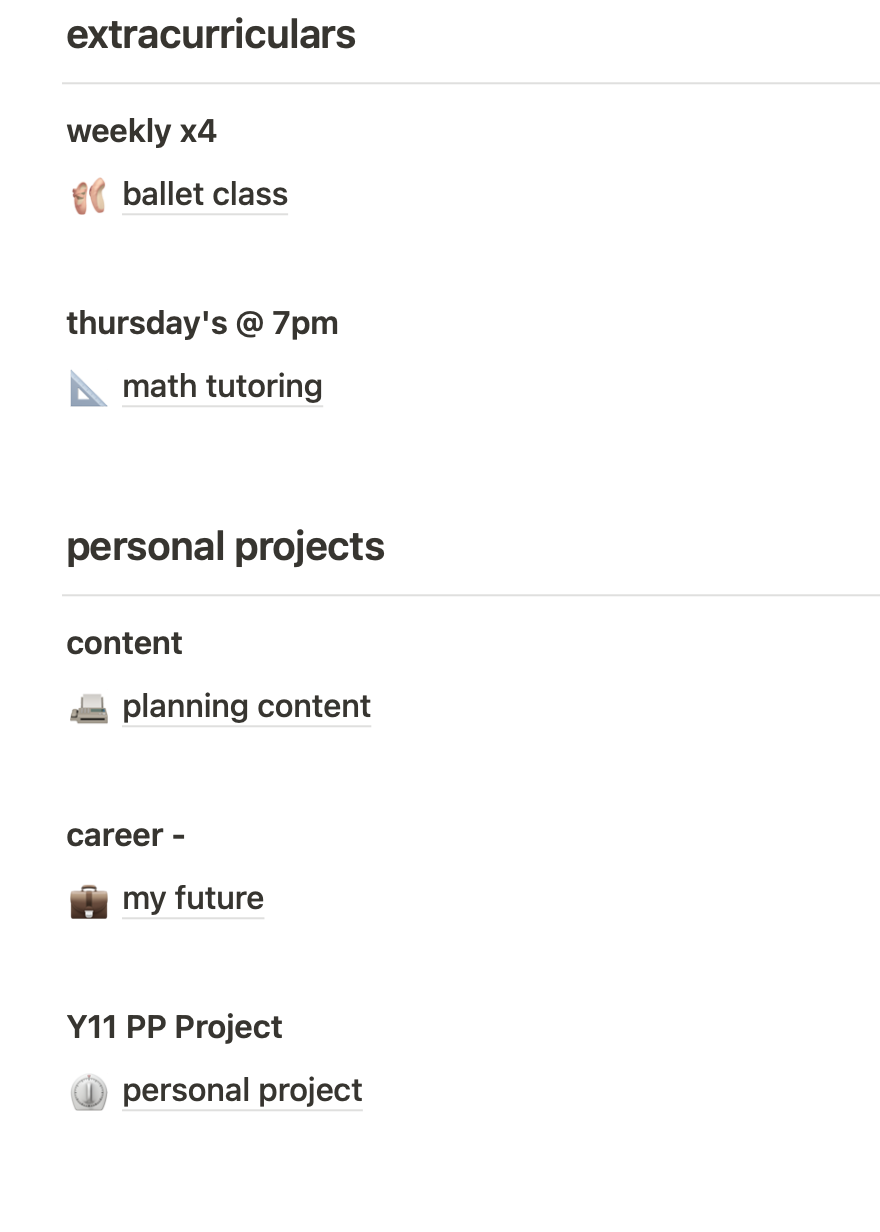Click the thursday's @ 7pm subheading

[202, 323]
